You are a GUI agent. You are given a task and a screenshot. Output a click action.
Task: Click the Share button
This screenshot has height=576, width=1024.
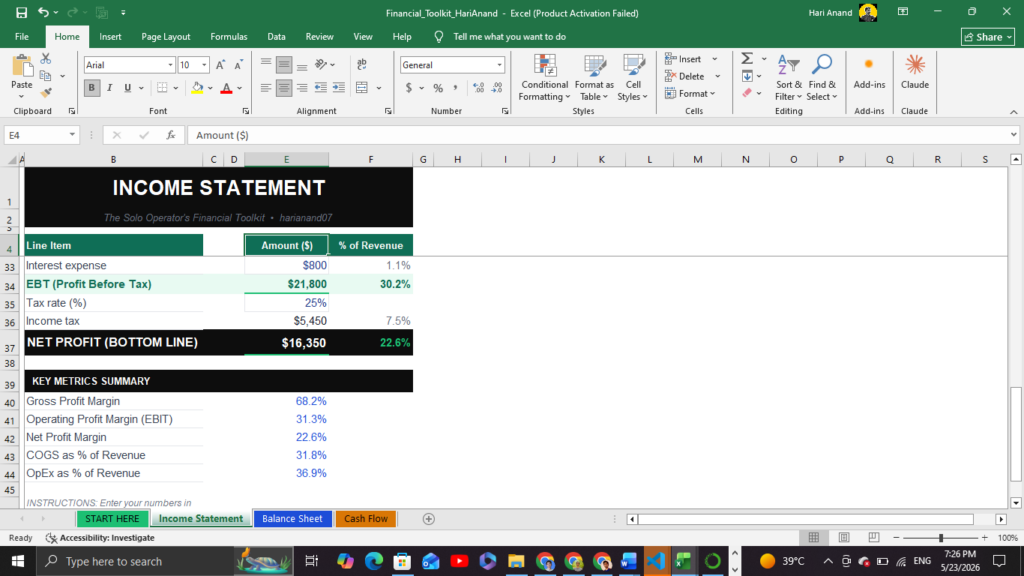pos(987,37)
